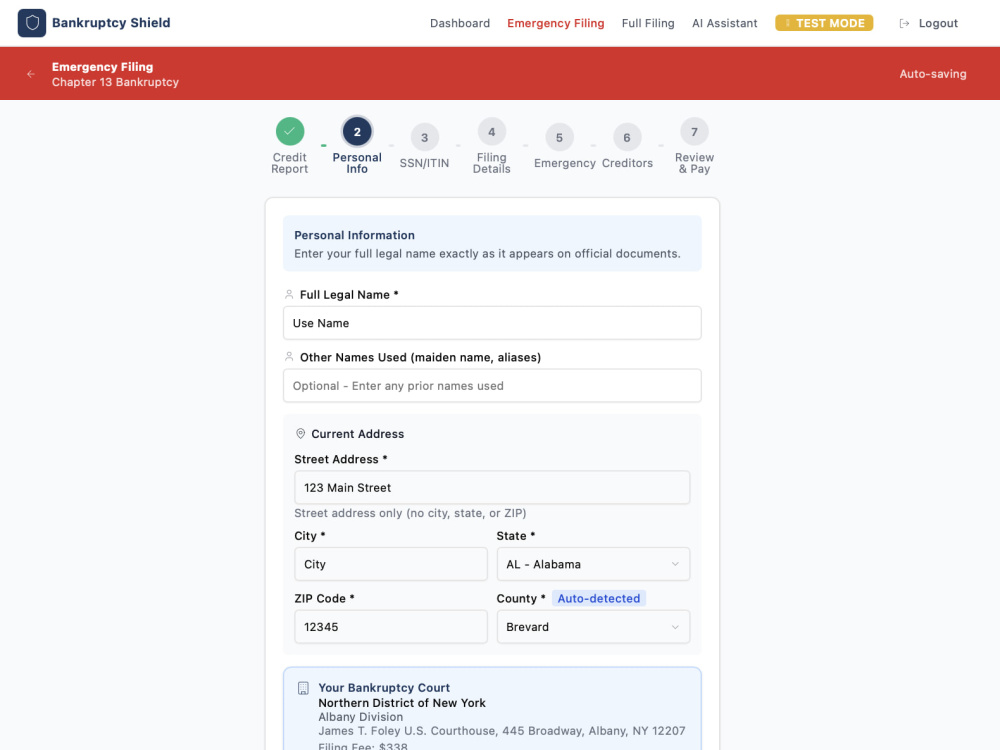The width and height of the screenshot is (1000, 750).
Task: Focus the Full Legal Name field
Action: coord(492,323)
